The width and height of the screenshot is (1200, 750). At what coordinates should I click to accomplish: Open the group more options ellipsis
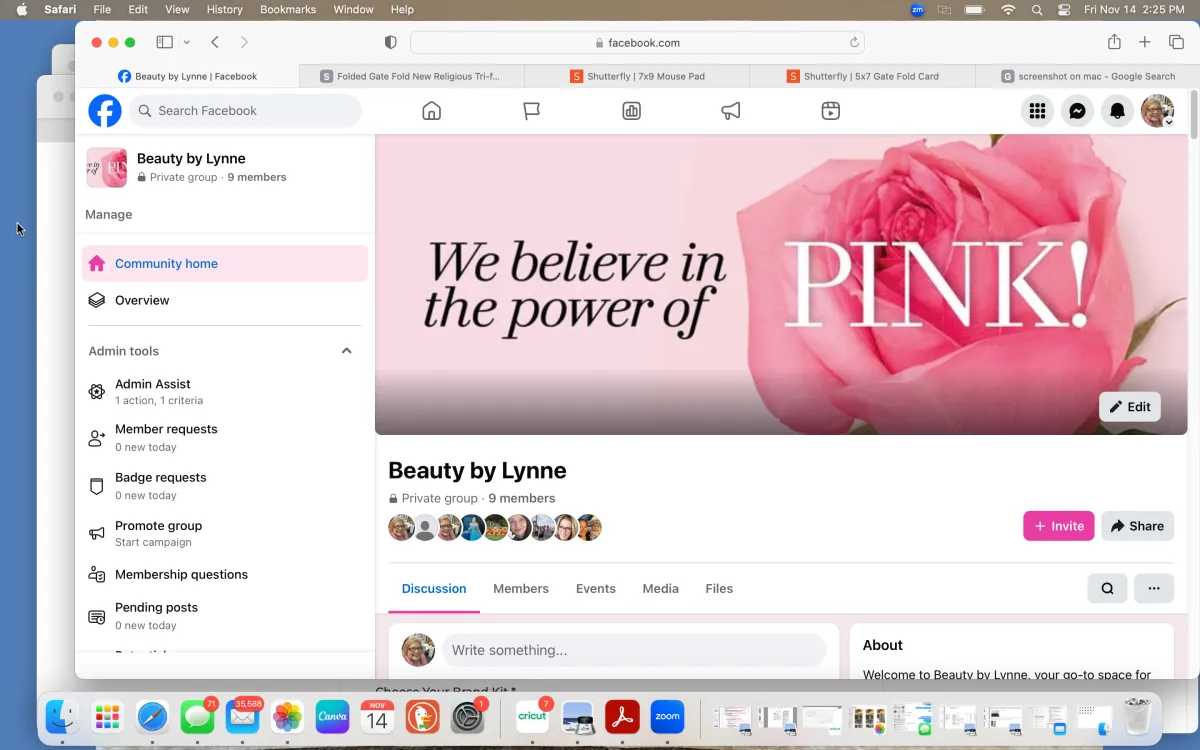coord(1154,588)
